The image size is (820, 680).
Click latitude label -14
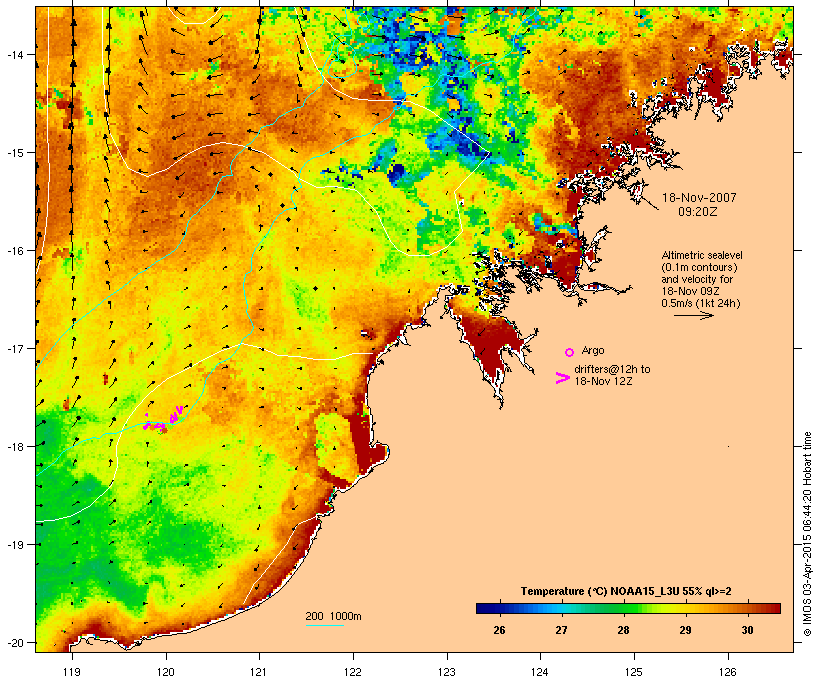[14, 54]
